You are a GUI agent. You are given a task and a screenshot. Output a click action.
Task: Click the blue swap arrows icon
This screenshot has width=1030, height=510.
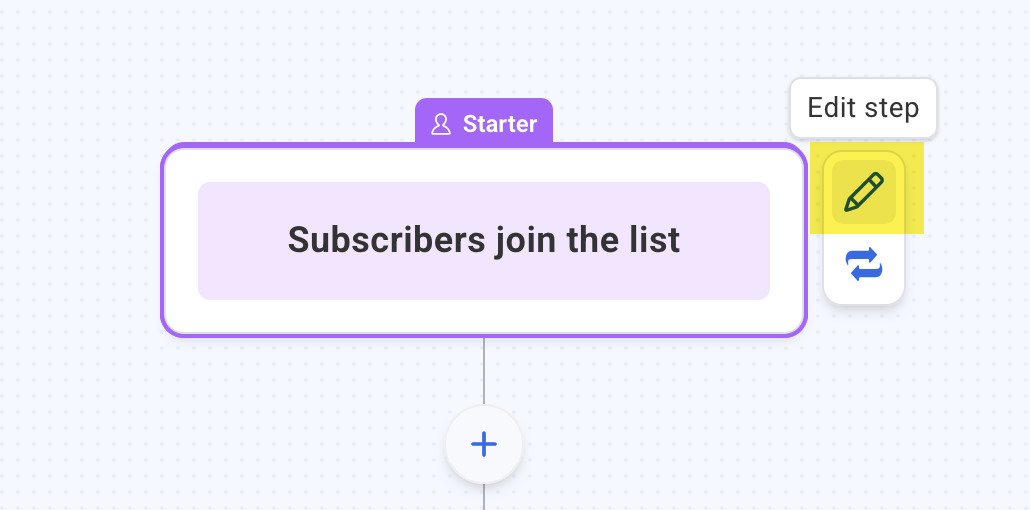coord(864,265)
